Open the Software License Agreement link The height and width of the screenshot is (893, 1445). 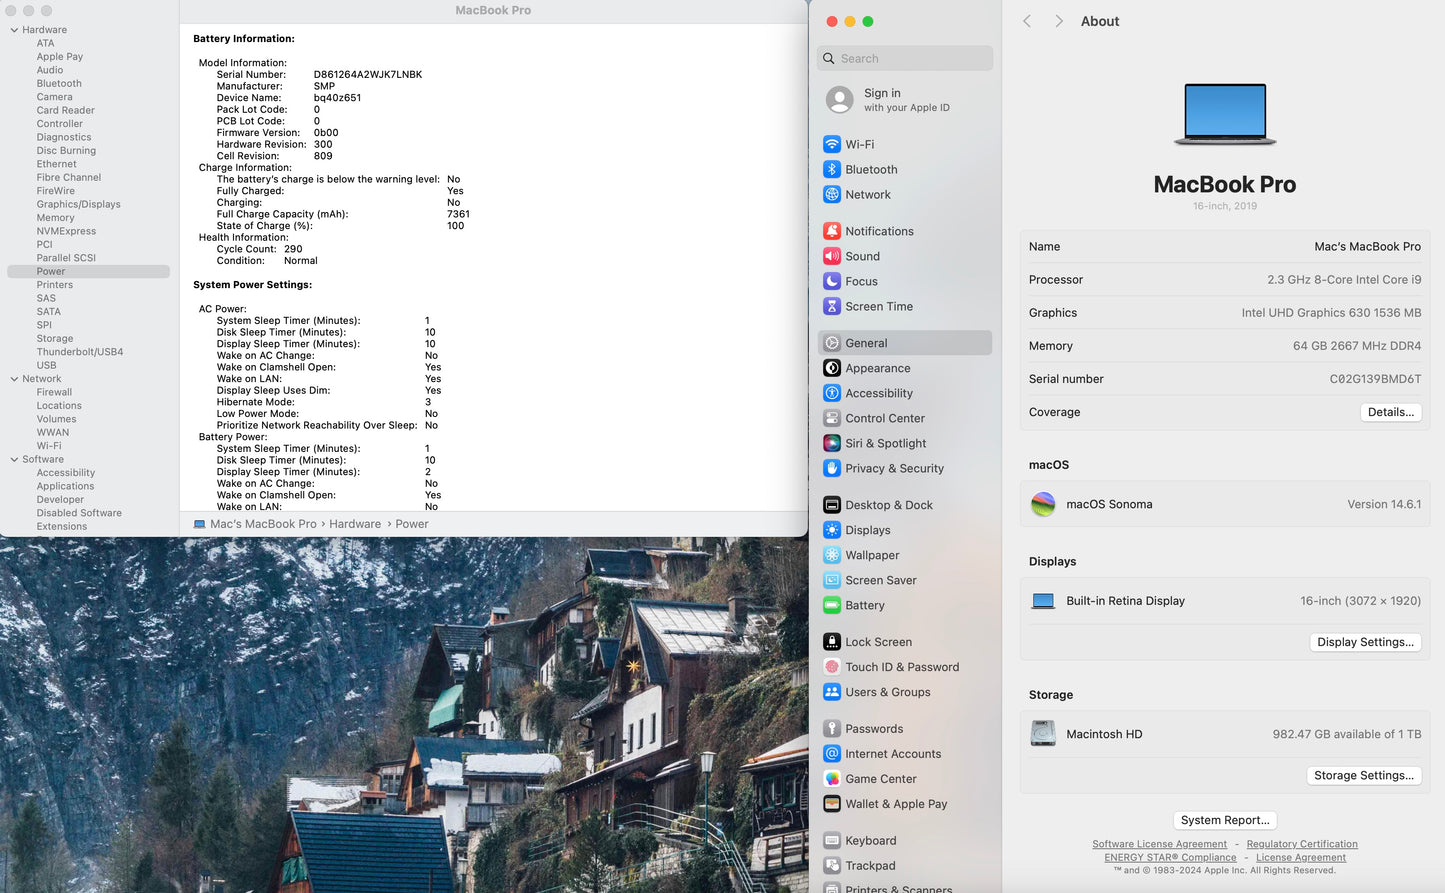pyautogui.click(x=1159, y=844)
